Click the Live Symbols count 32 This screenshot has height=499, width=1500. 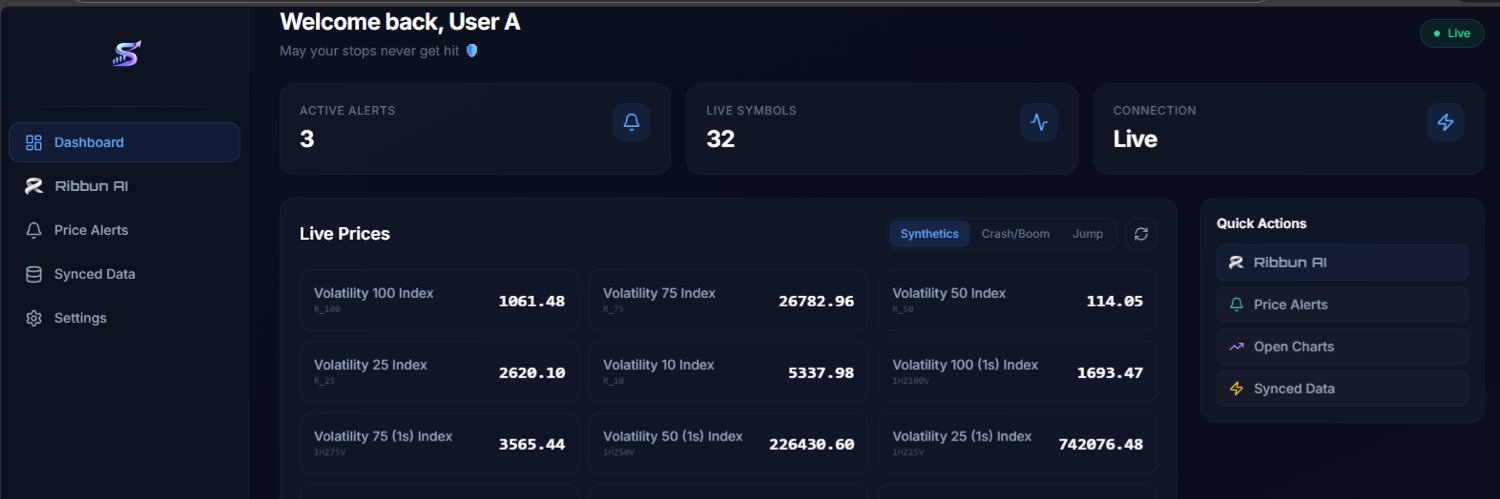[x=720, y=139]
